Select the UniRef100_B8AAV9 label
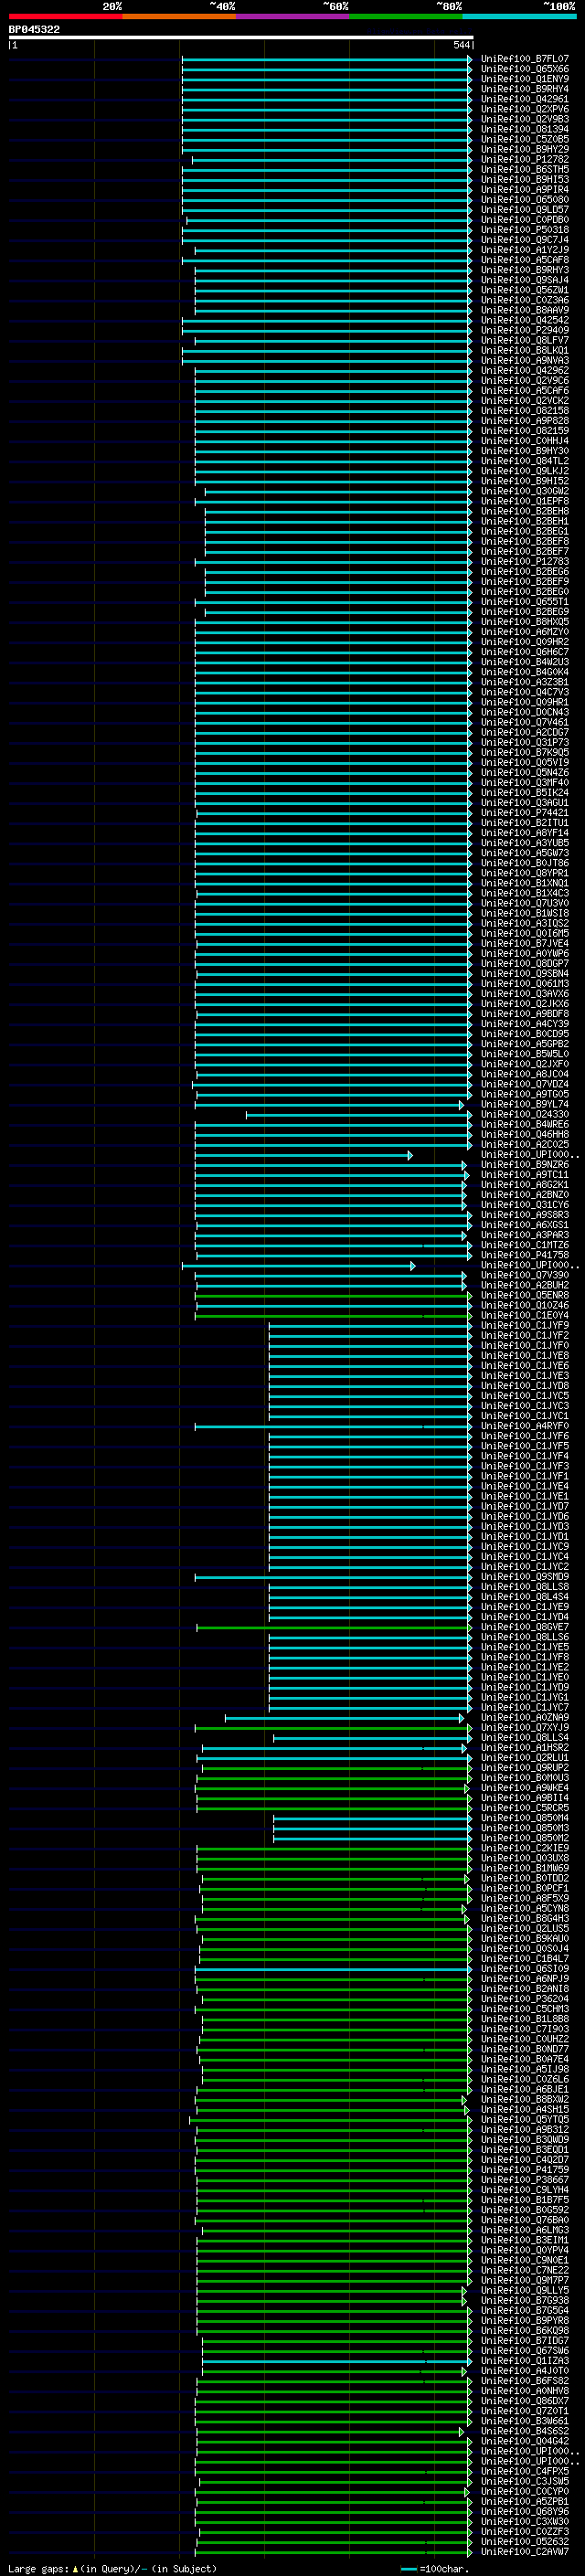Image resolution: width=585 pixels, height=2576 pixels. coord(525,310)
